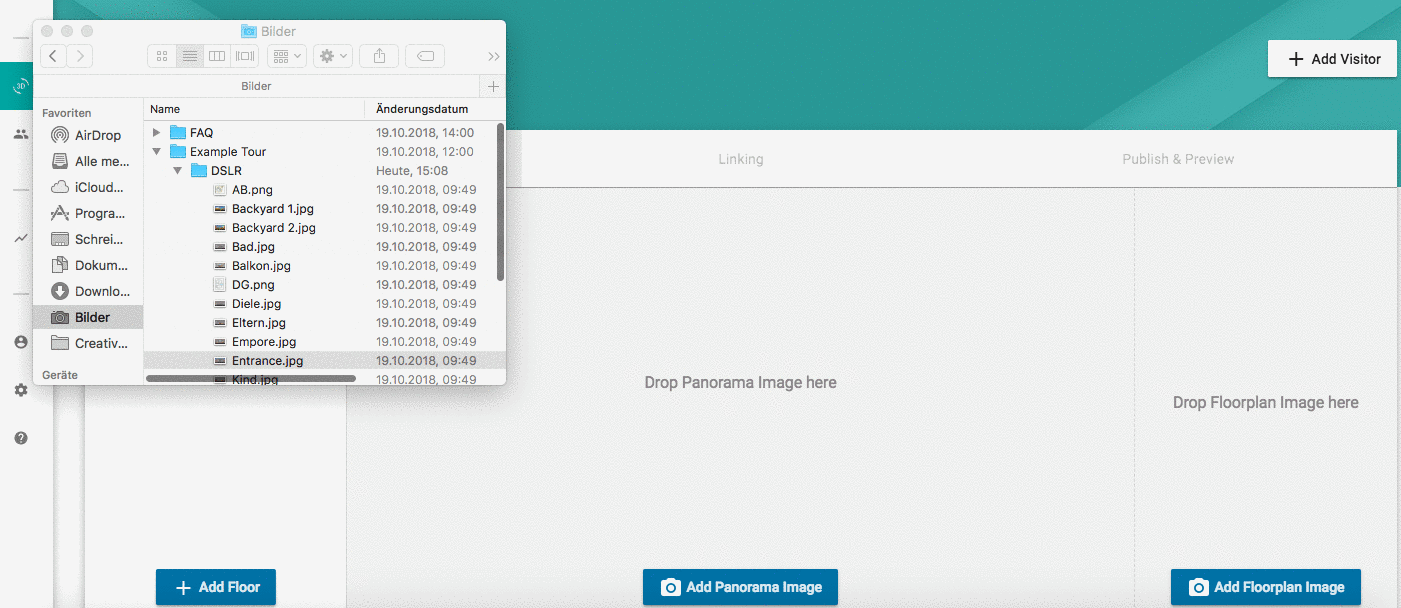The height and width of the screenshot is (608, 1401).
Task: Click the Finder vertical scrollbar
Action: click(500, 201)
